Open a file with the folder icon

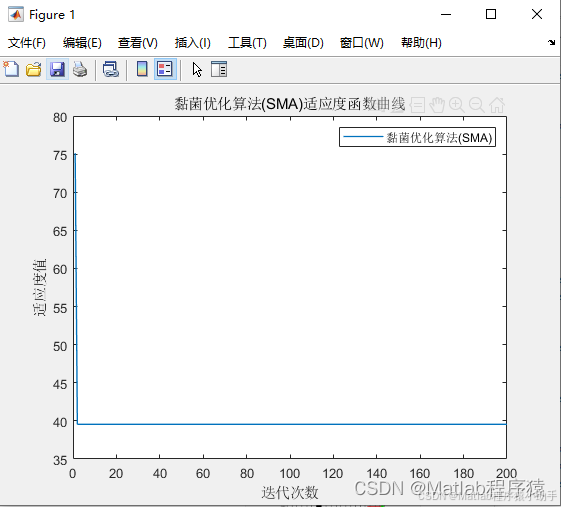point(34,69)
